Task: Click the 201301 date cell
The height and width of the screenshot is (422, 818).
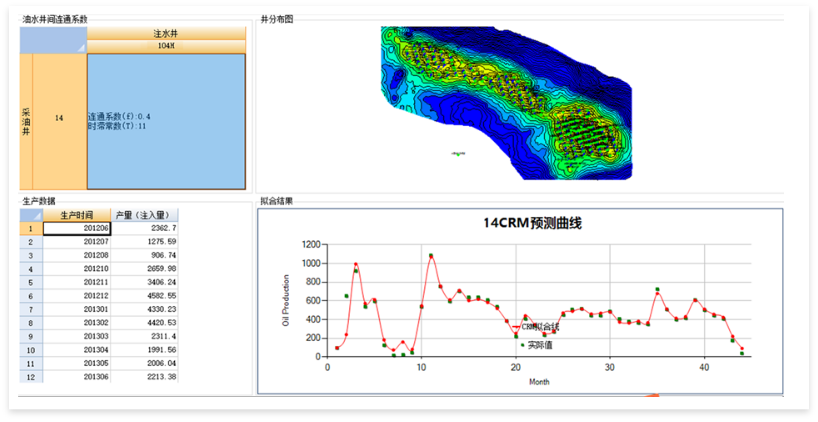Action: tap(76, 309)
